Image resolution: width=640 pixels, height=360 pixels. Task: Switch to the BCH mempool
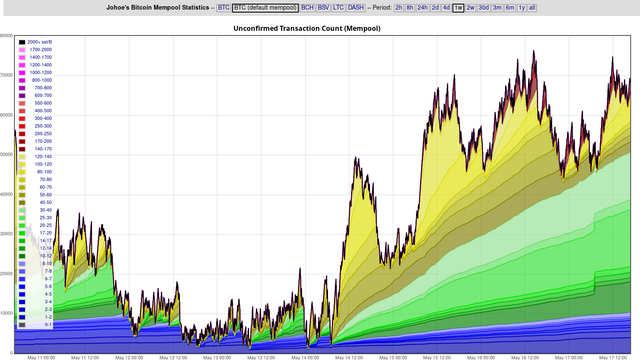coord(307,8)
